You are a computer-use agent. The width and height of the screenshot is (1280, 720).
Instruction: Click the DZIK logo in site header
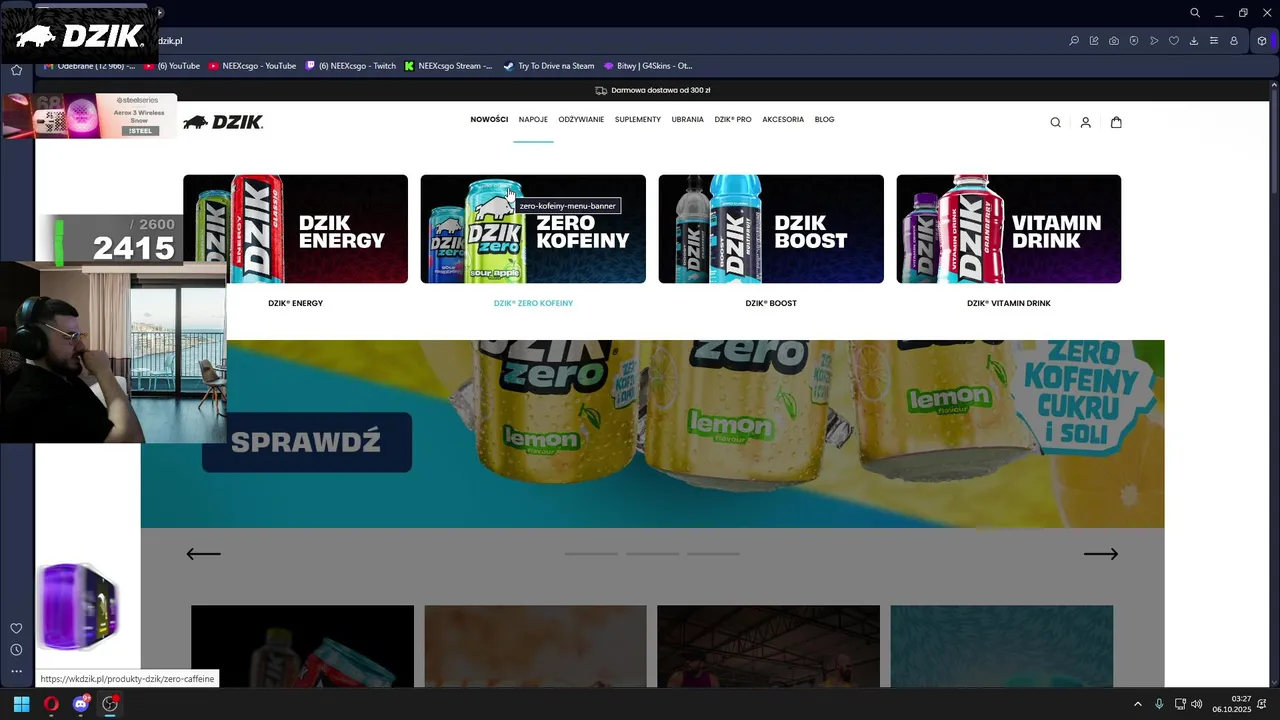pyautogui.click(x=223, y=122)
